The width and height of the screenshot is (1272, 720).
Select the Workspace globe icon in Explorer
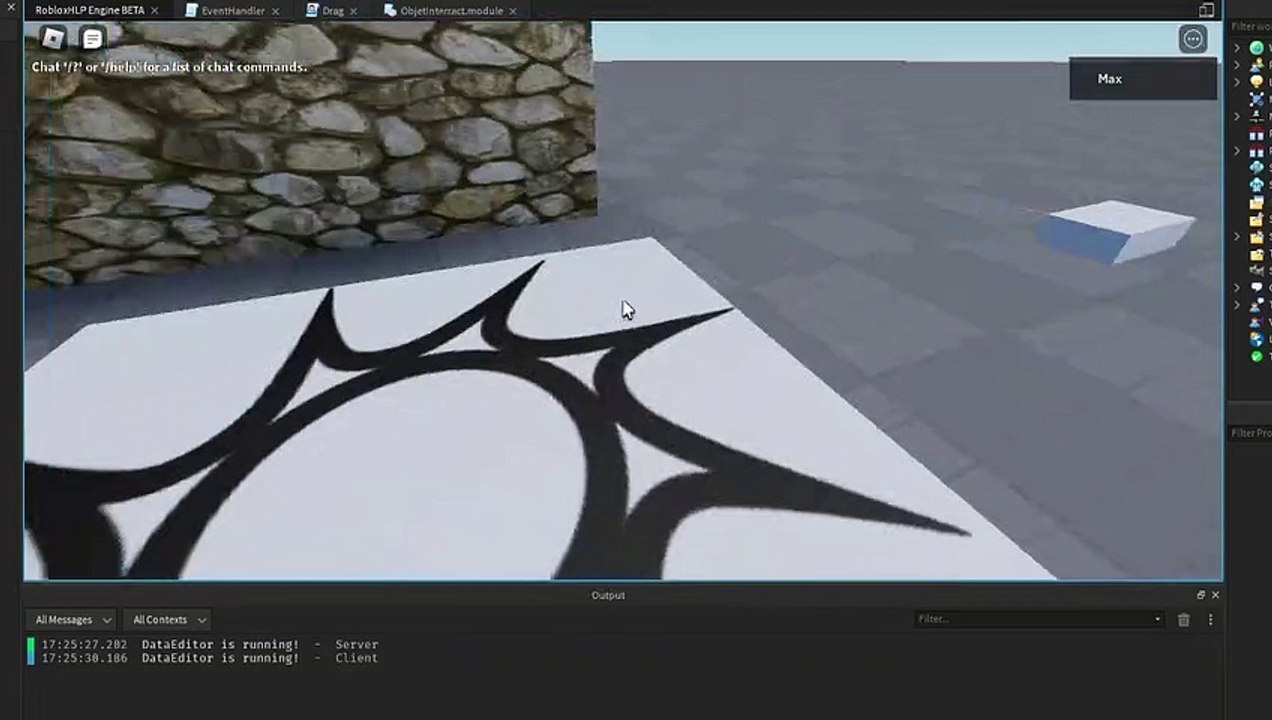click(x=1257, y=48)
